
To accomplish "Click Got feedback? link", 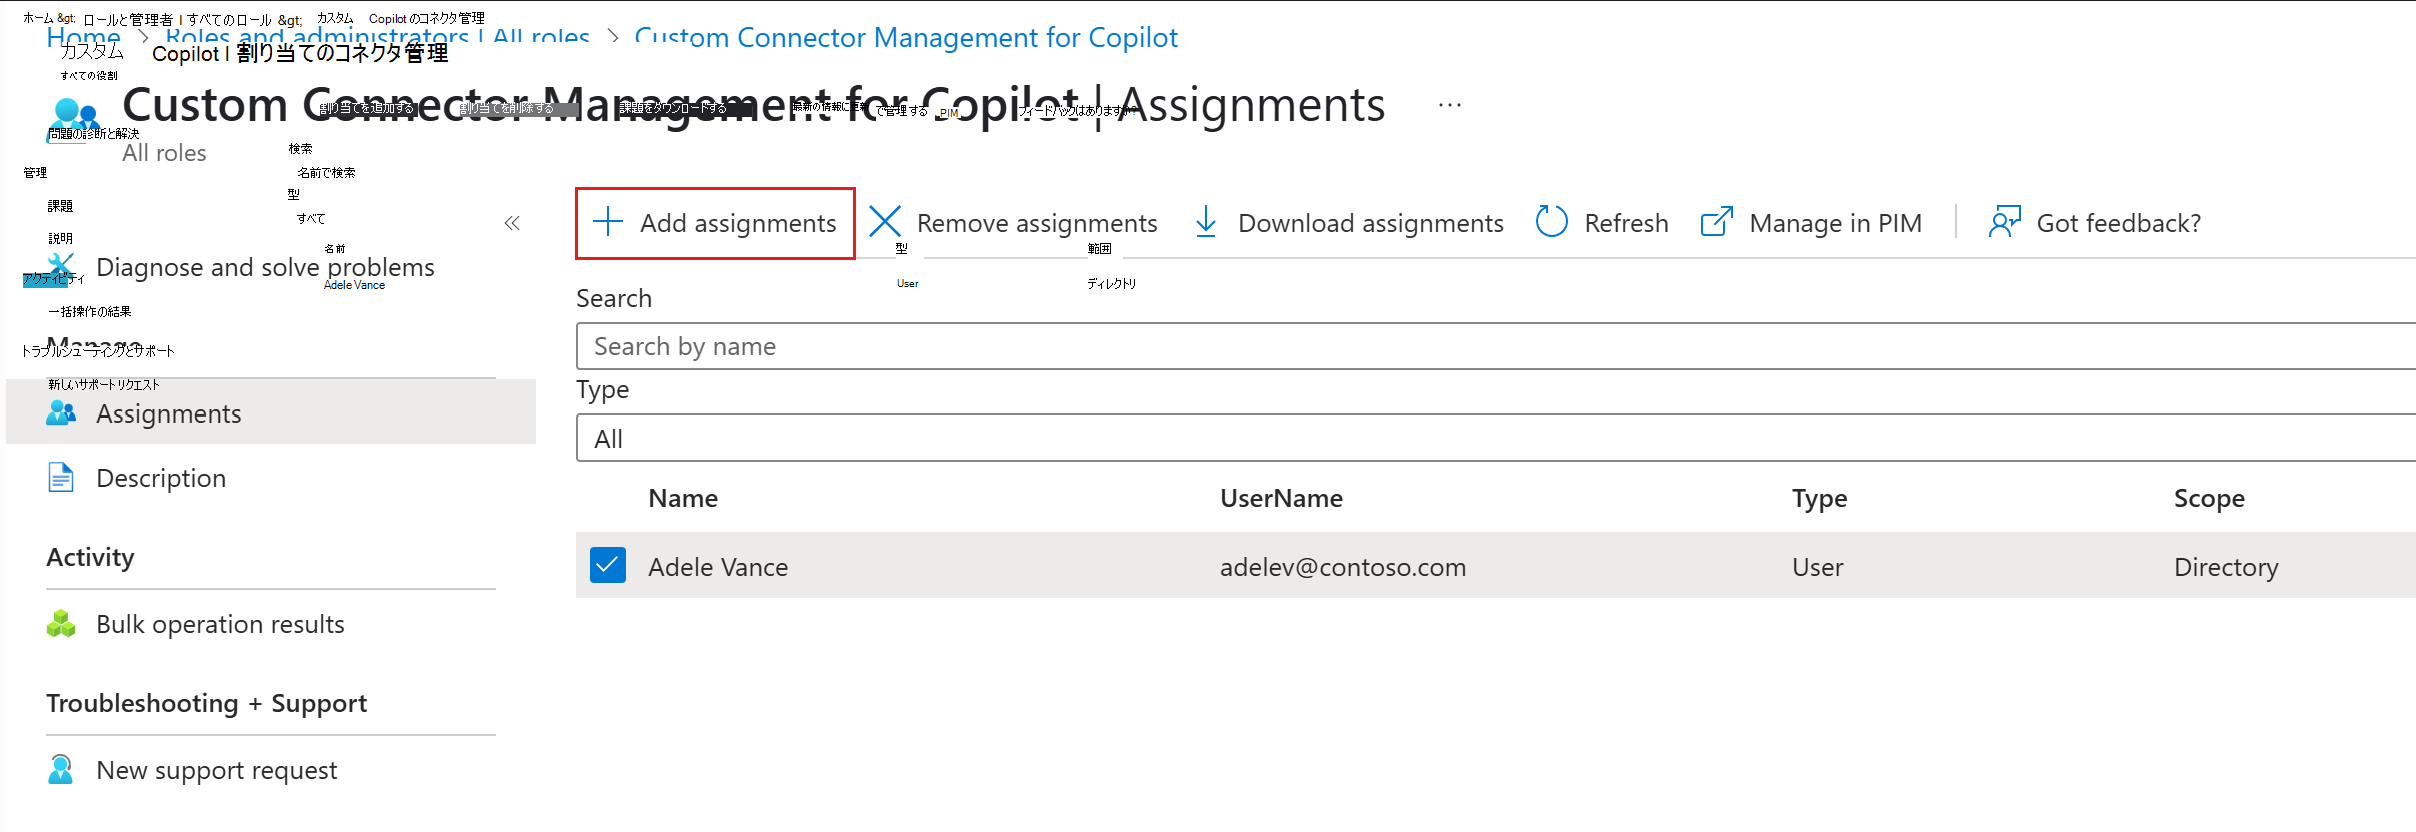I will coord(2095,223).
